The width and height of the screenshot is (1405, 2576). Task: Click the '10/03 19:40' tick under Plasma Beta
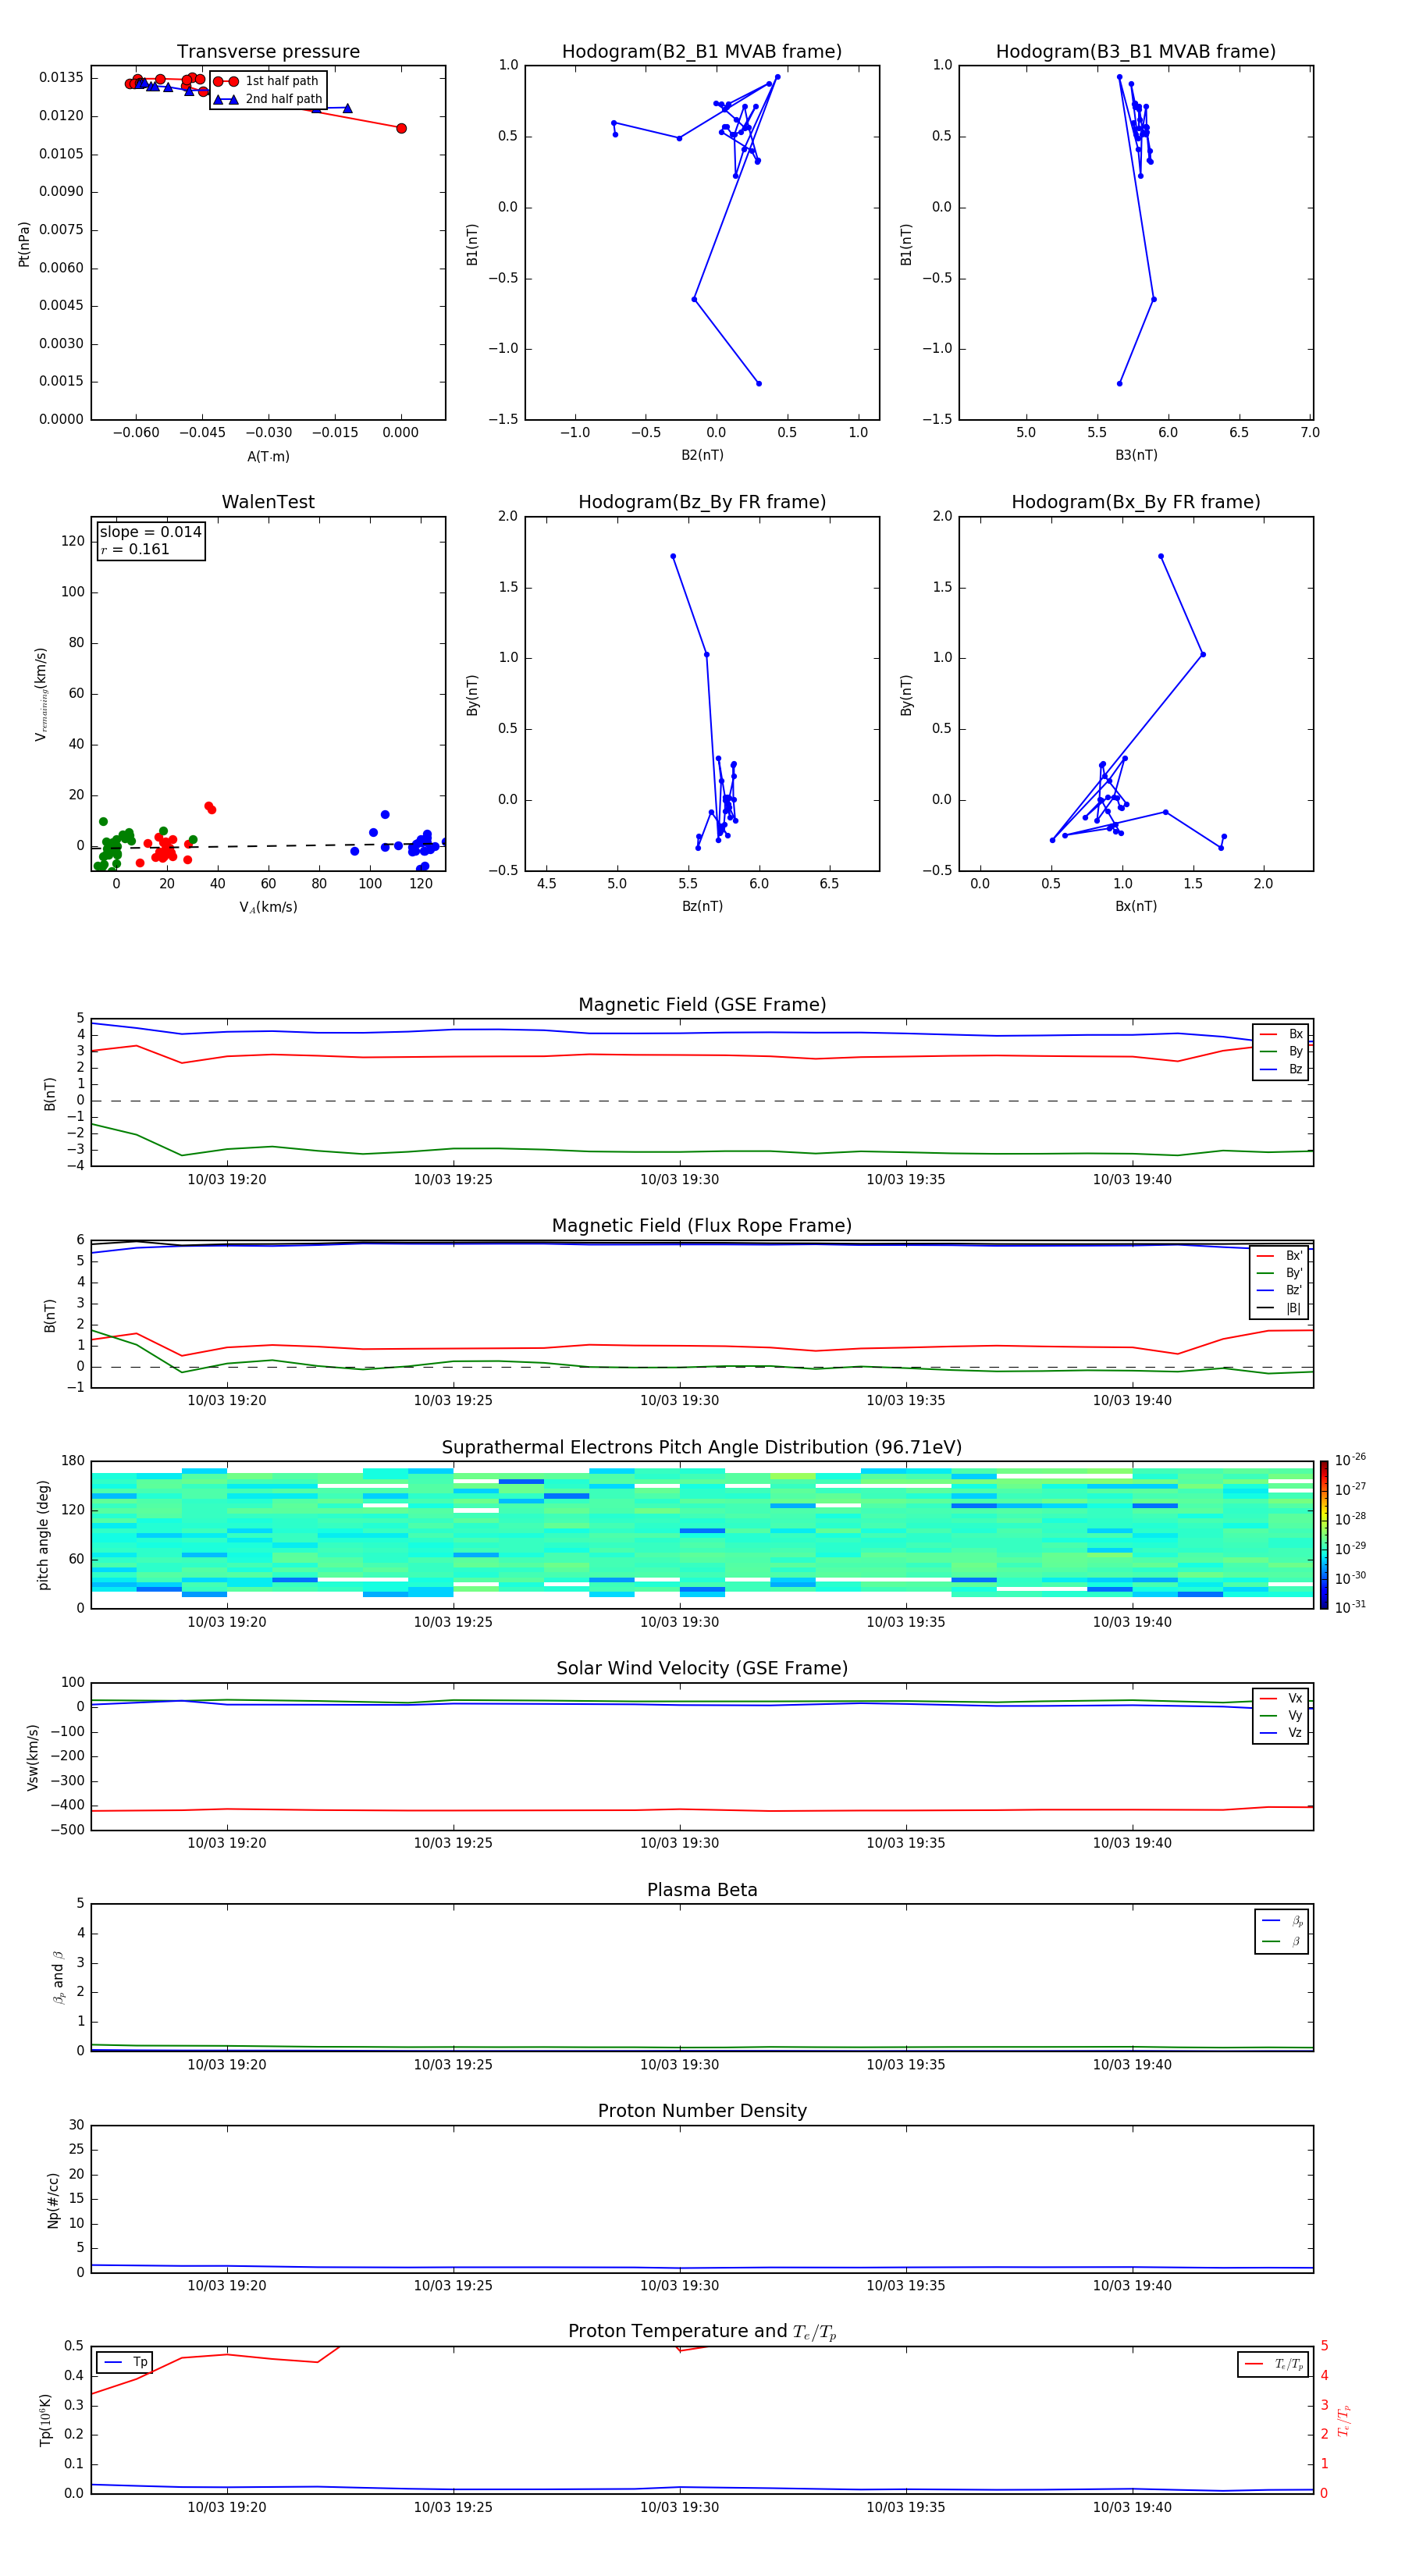(x=1132, y=2064)
